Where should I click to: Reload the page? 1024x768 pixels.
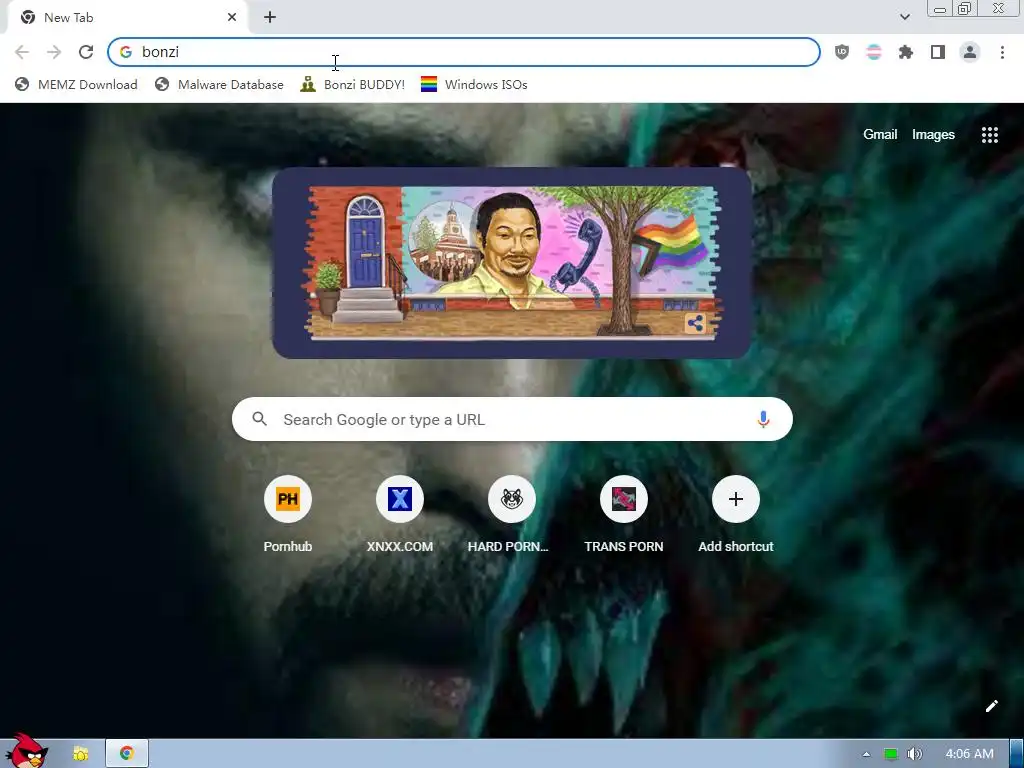[86, 52]
